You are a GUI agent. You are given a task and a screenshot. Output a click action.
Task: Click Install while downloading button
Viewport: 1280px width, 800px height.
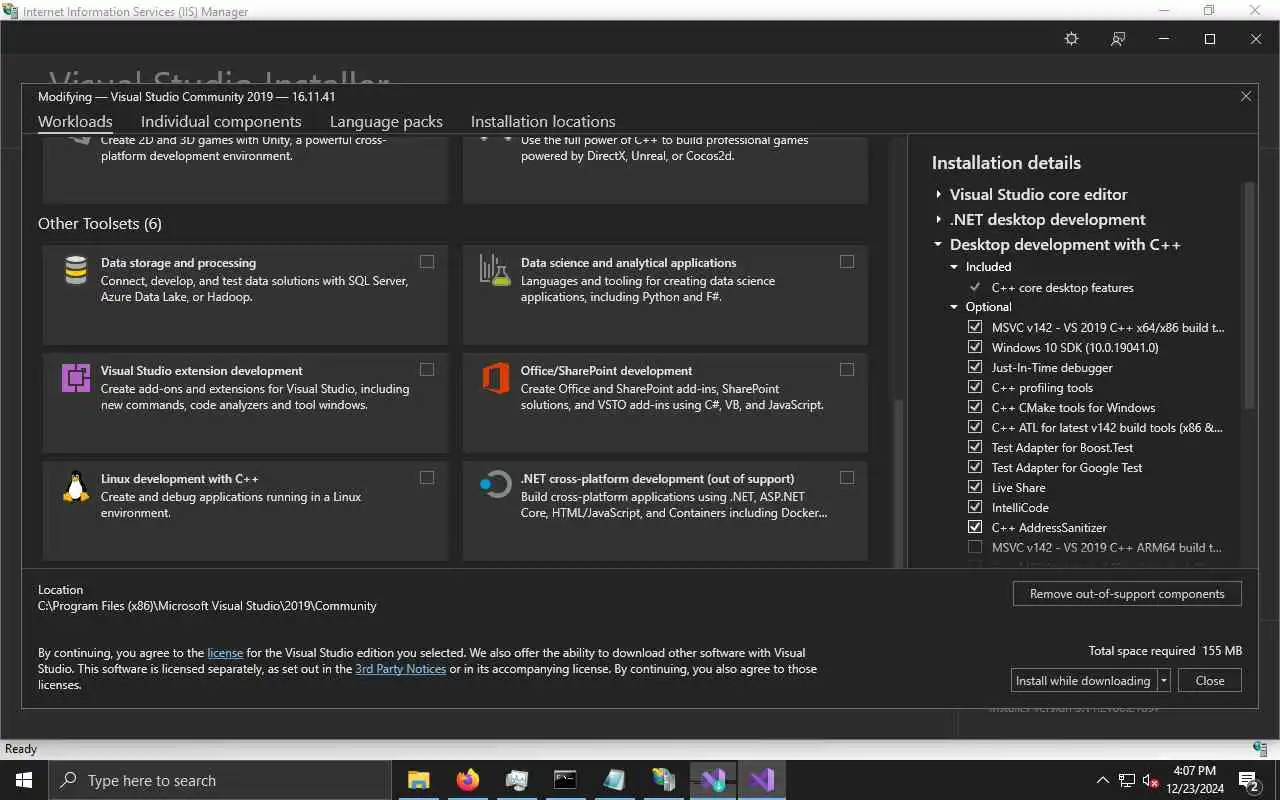(1084, 681)
